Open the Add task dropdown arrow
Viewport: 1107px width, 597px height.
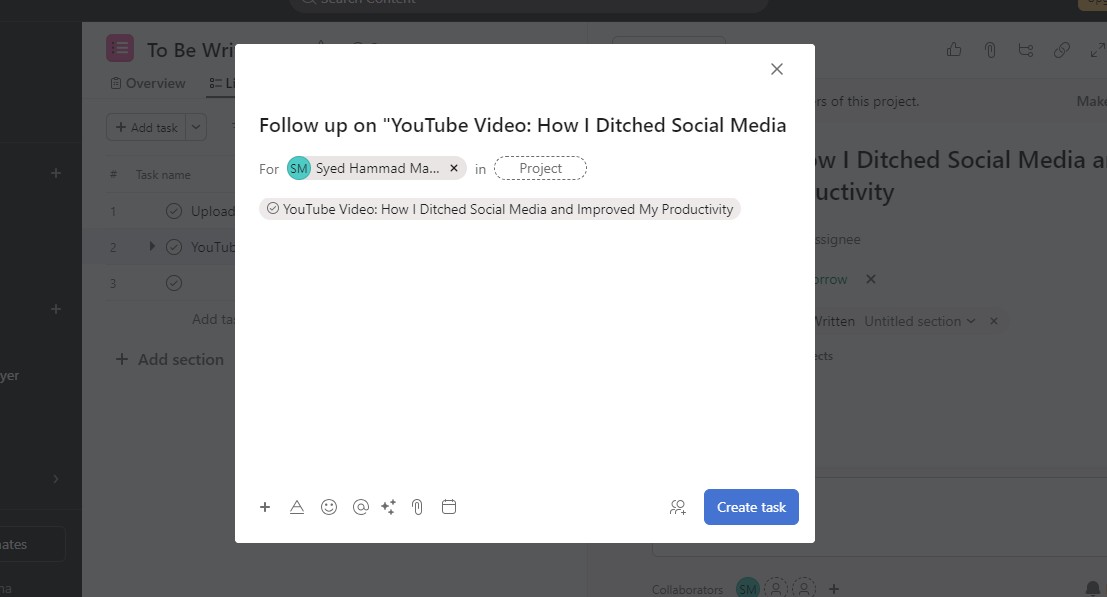pyautogui.click(x=196, y=127)
